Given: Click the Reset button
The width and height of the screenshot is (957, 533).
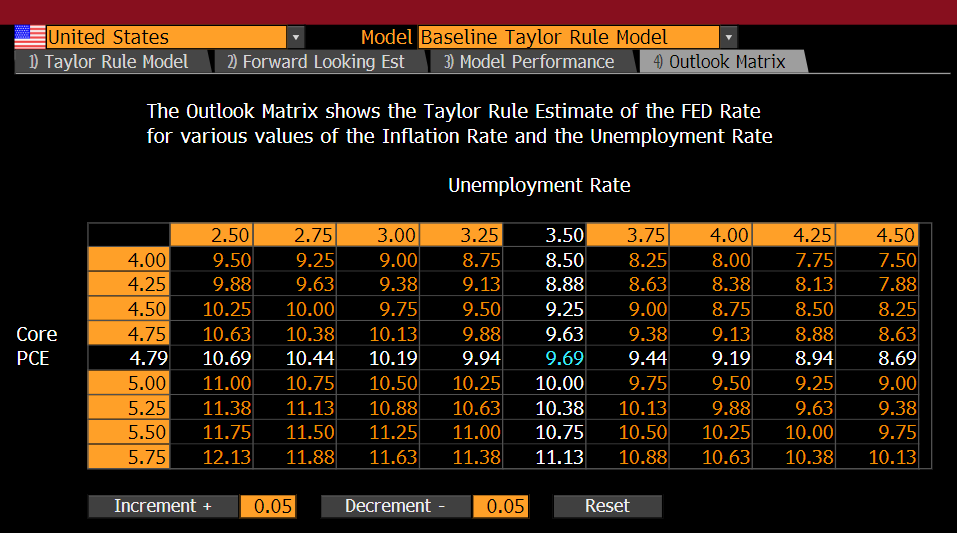Looking at the screenshot, I should point(607,506).
